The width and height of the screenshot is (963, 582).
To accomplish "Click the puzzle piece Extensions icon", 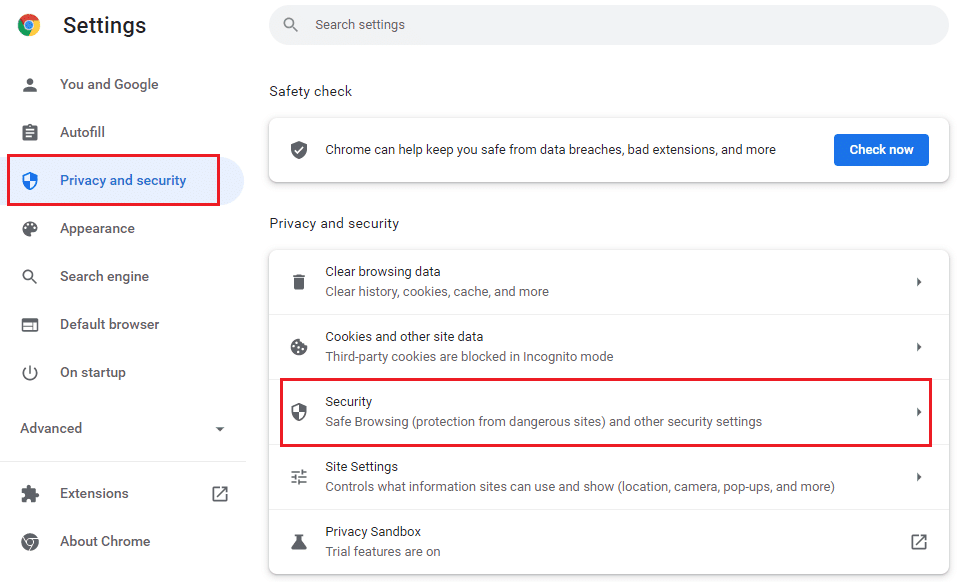I will pyautogui.click(x=29, y=494).
